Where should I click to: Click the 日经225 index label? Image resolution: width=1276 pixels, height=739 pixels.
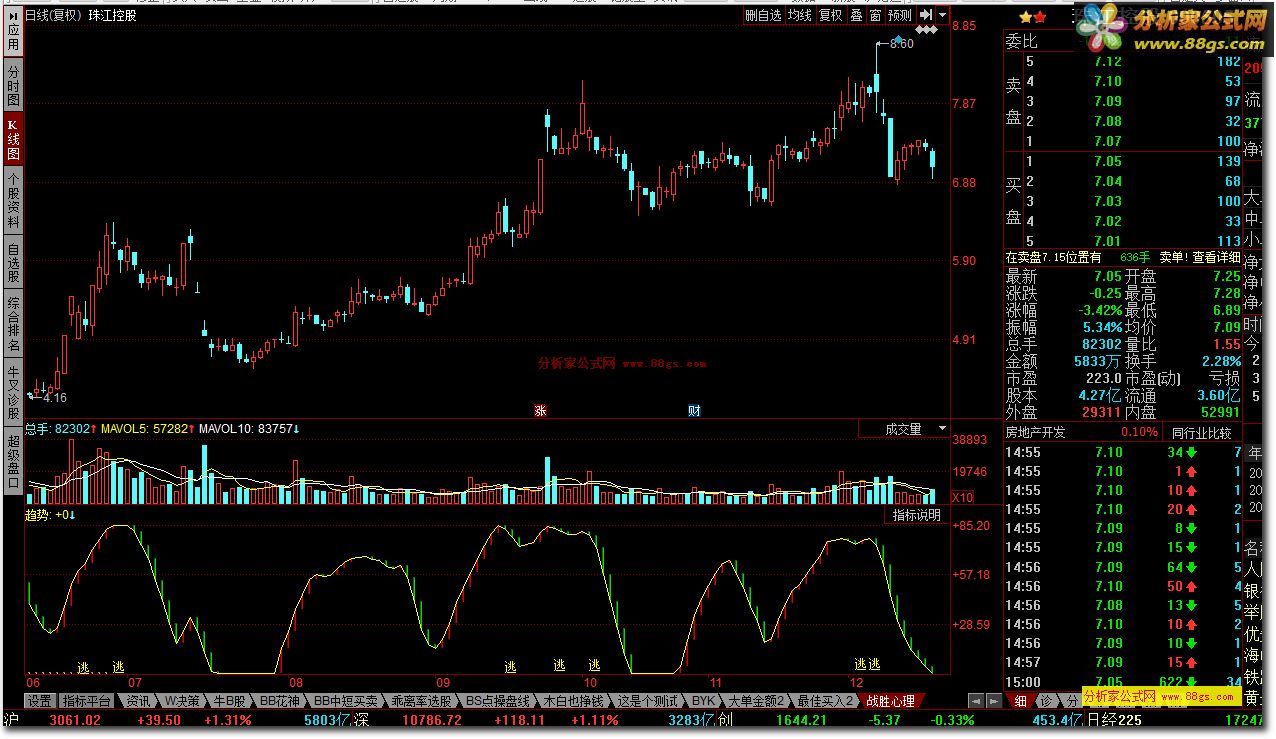(x=1114, y=720)
